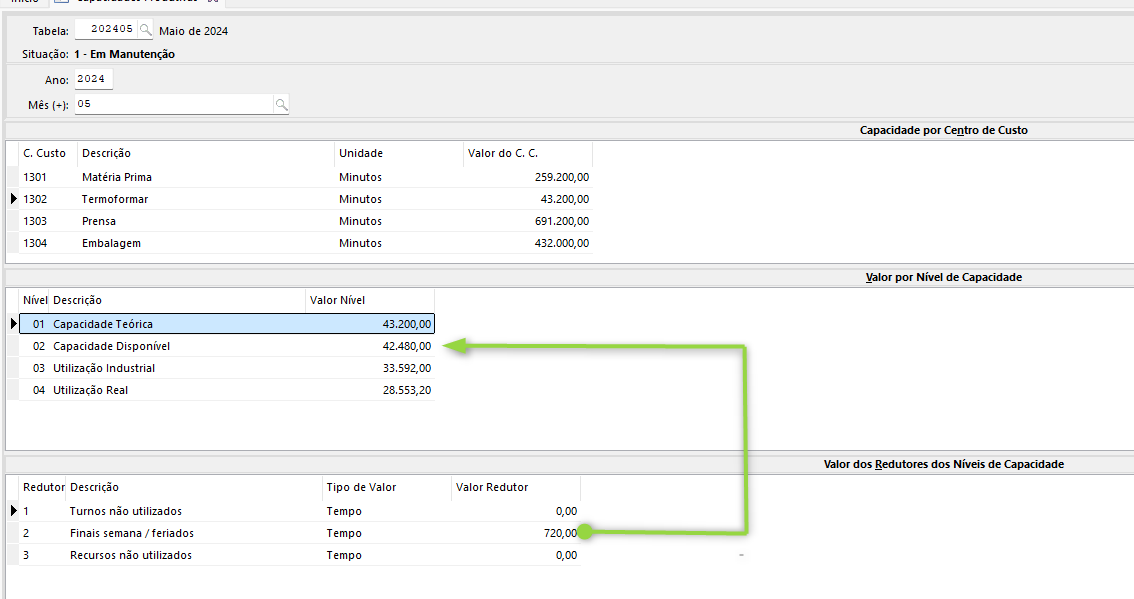1134x599 pixels.
Task: Click the Unidade column header
Action: [397, 153]
